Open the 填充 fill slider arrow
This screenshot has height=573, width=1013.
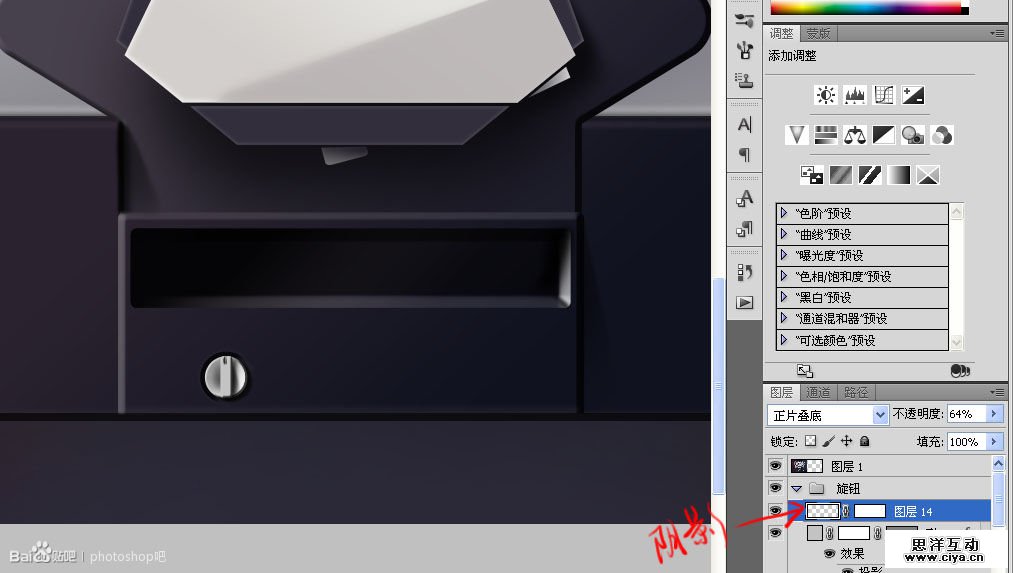[x=994, y=442]
